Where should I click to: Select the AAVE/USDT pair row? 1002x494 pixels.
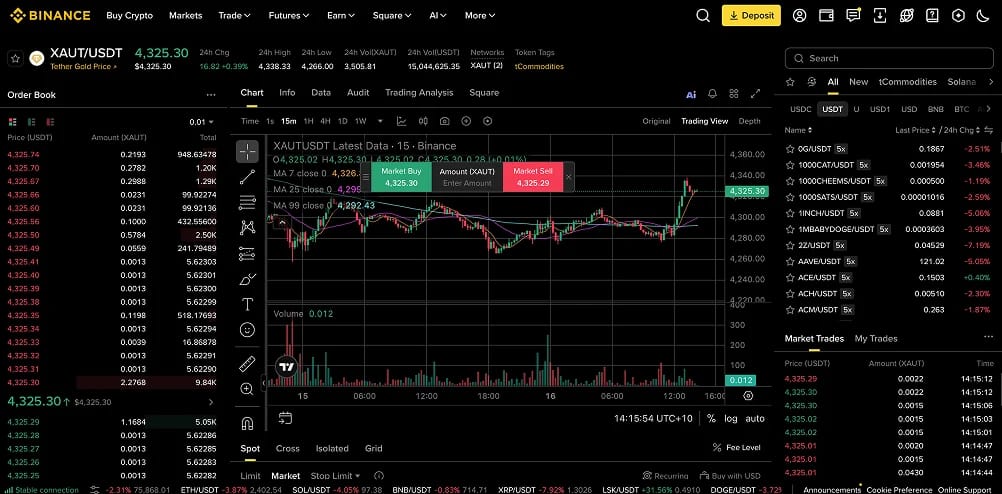click(889, 261)
